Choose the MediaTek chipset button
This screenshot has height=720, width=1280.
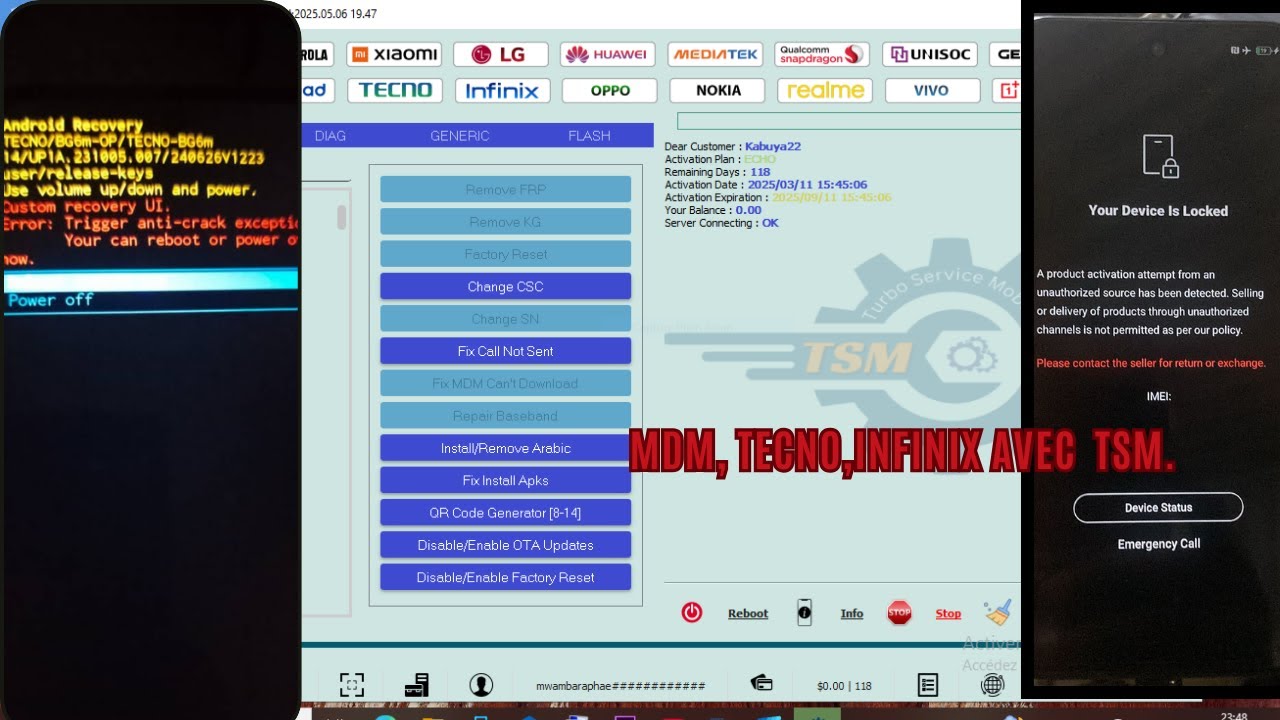tap(716, 54)
